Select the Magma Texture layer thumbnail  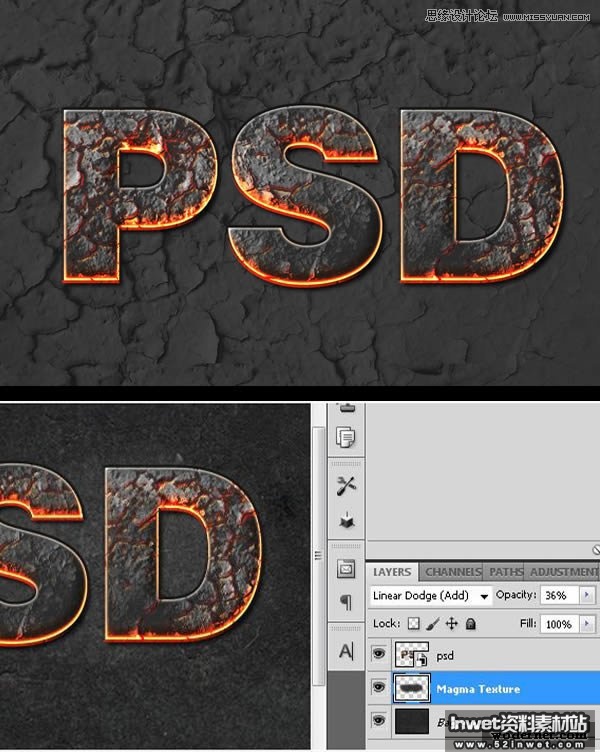click(412, 688)
